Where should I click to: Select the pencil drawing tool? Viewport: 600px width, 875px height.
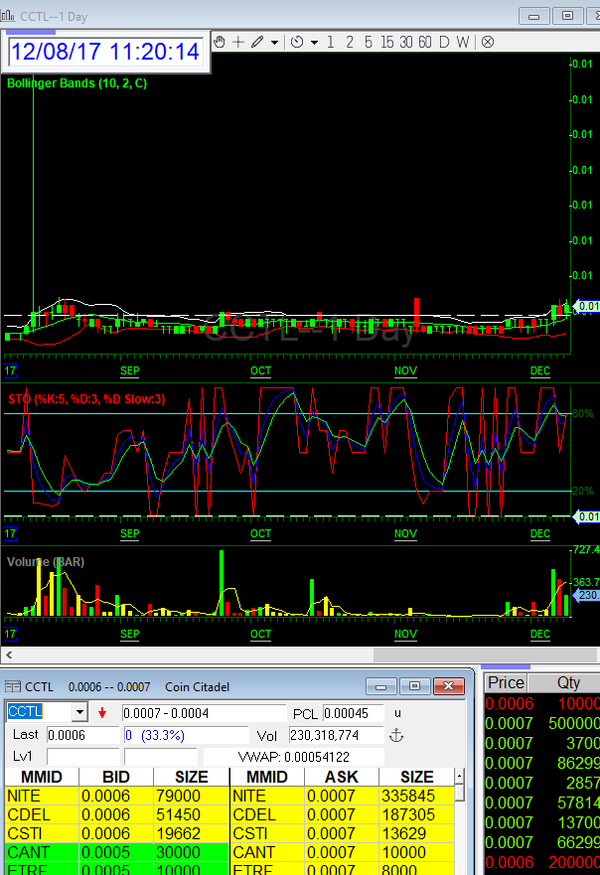click(x=257, y=42)
